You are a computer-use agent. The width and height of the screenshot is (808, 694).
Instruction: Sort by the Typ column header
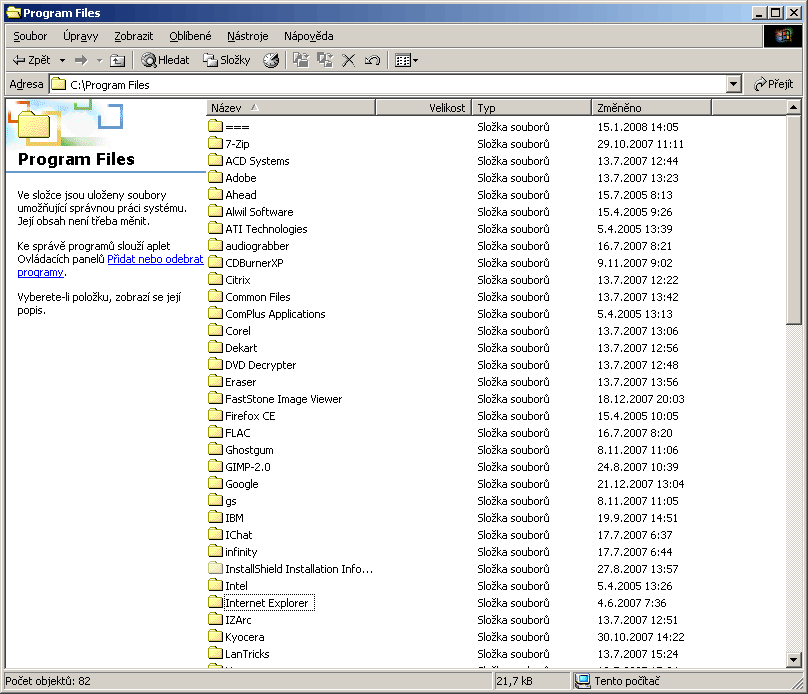(531, 108)
